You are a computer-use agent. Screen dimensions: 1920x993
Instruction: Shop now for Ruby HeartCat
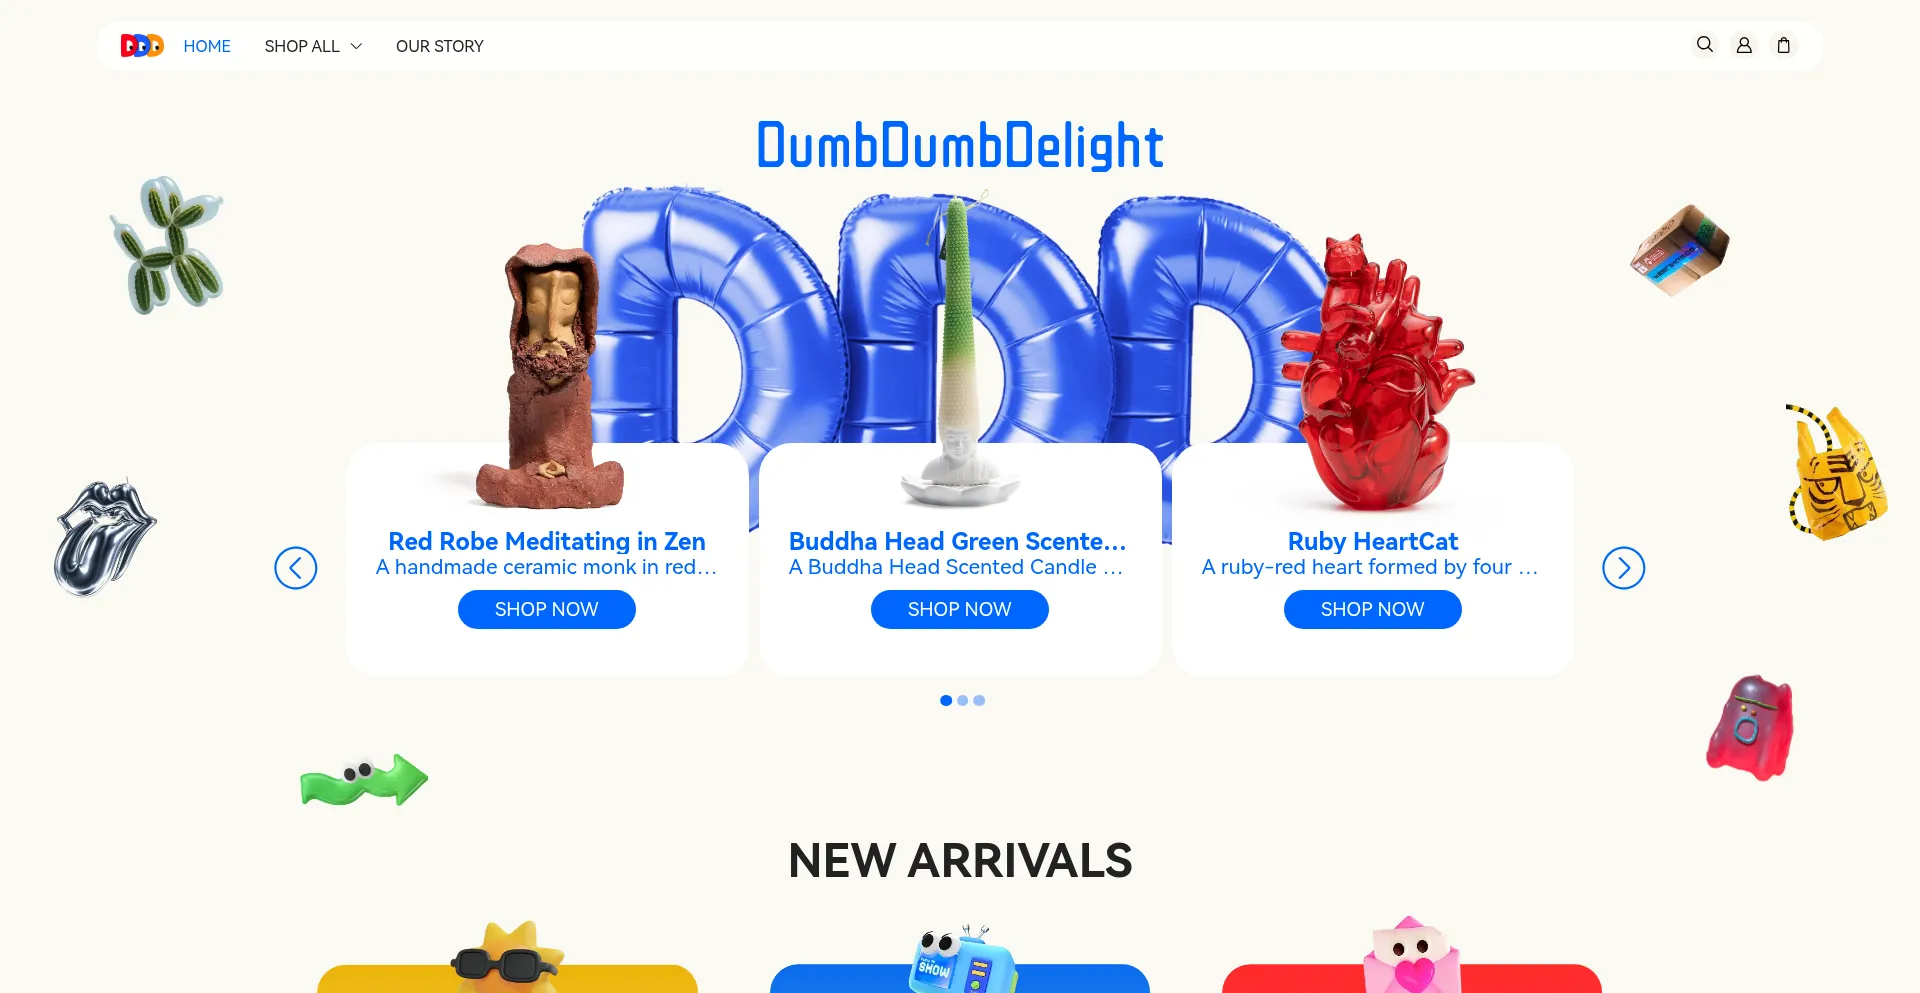[1373, 609]
